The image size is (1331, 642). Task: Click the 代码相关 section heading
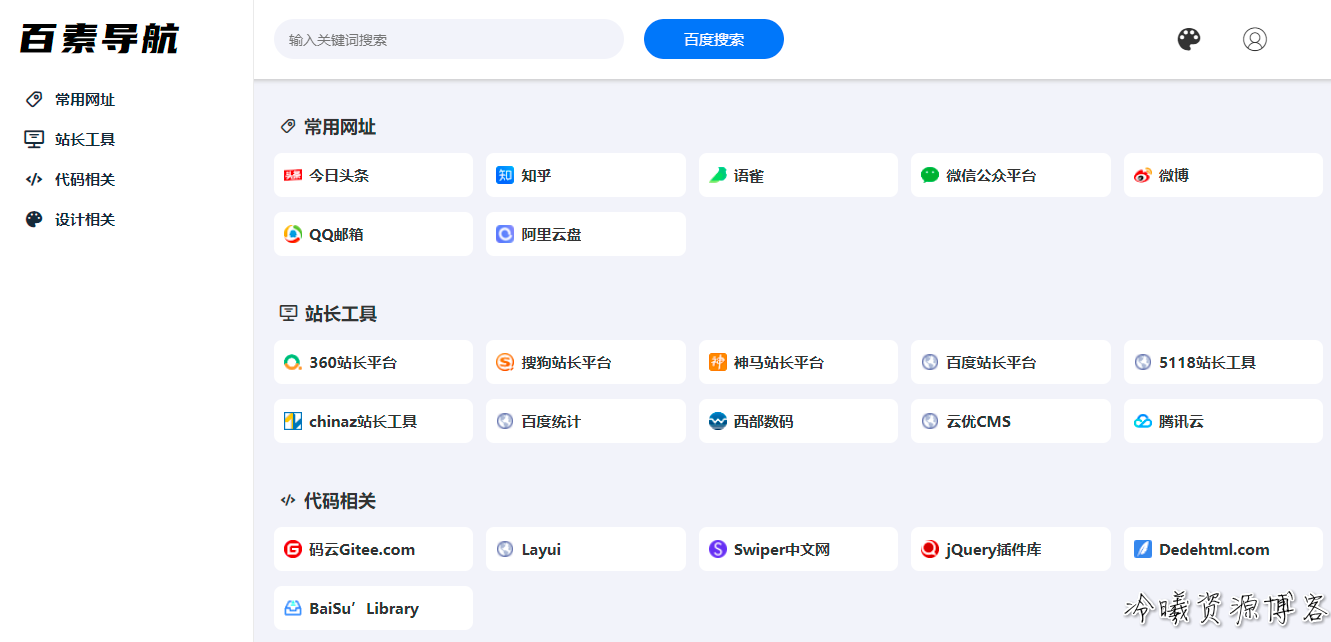340,501
